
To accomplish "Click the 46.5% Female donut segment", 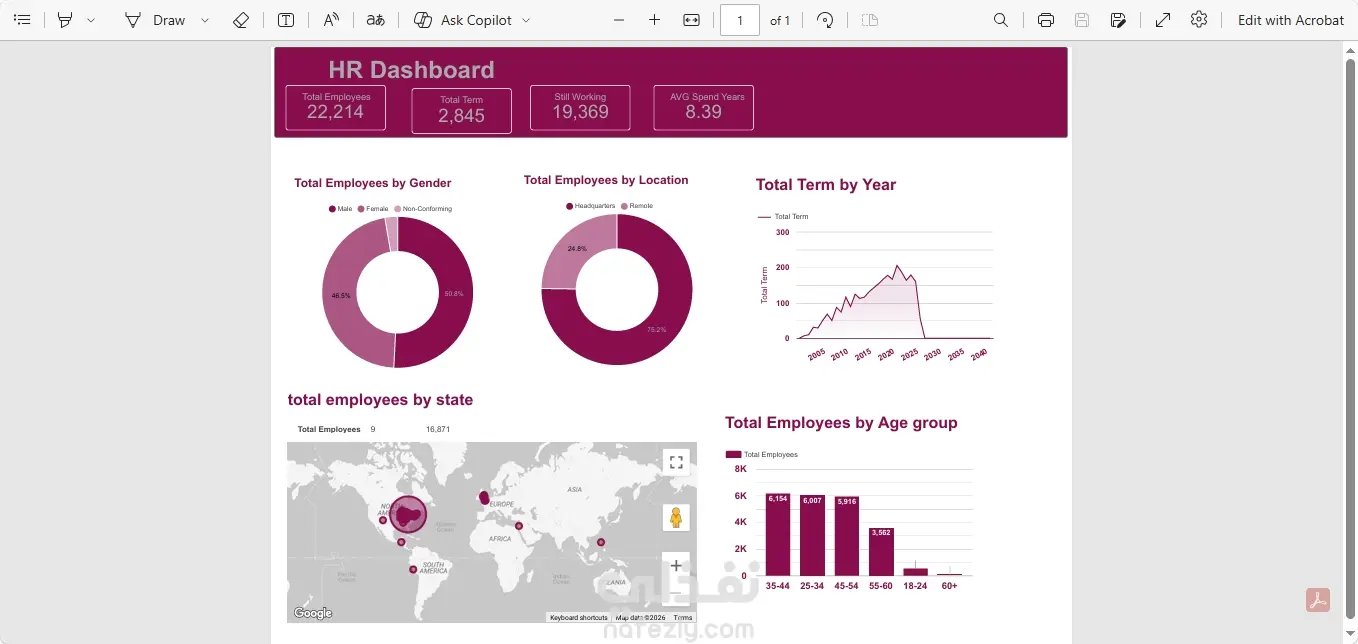I will [340, 297].
